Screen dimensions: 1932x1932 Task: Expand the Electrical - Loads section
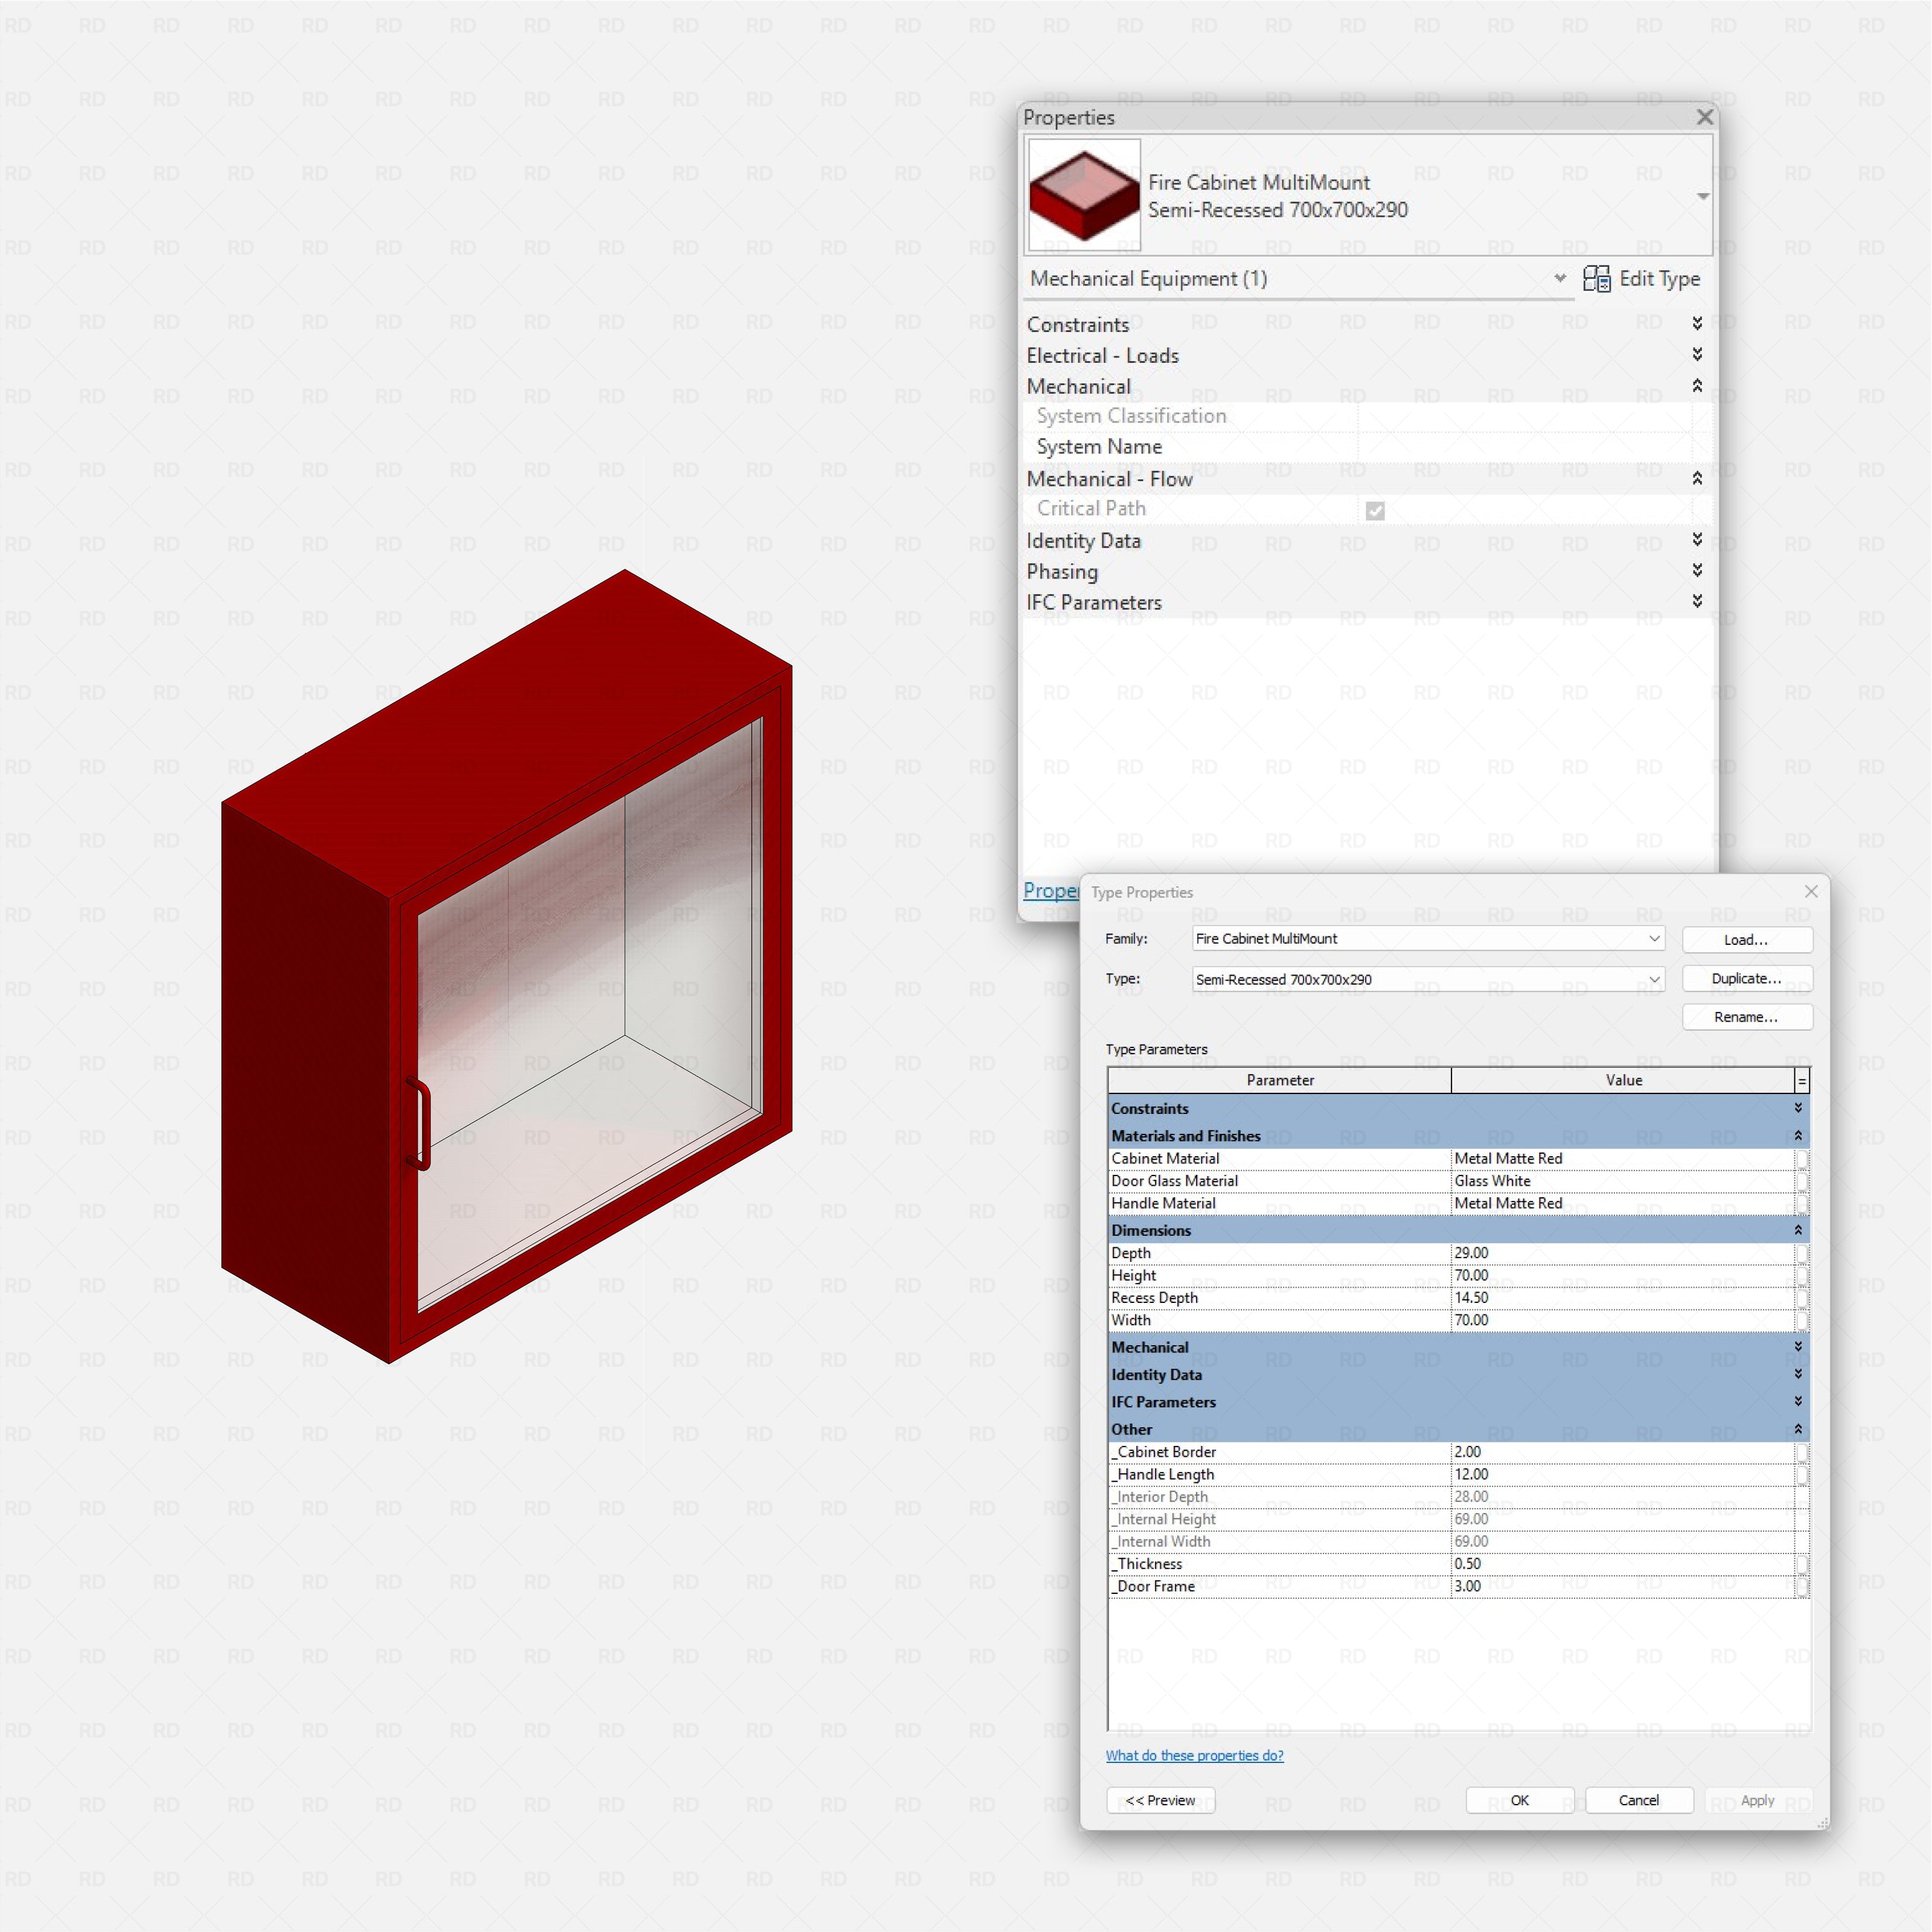point(1697,354)
